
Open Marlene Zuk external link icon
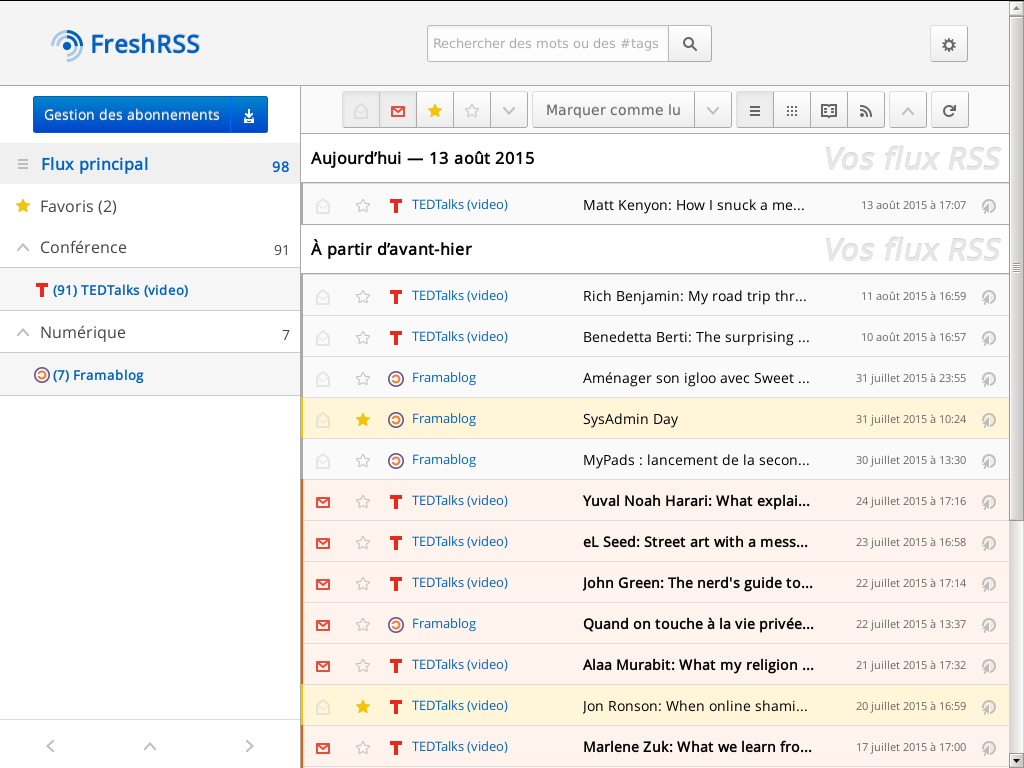coord(988,748)
